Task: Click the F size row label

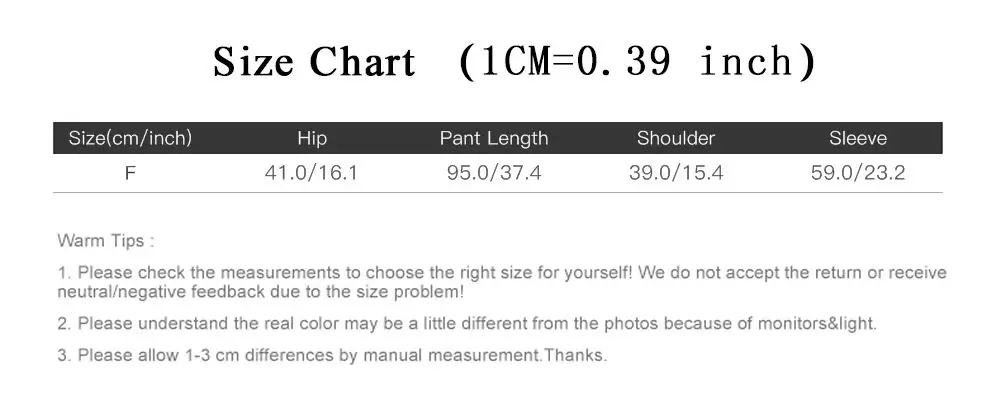Action: coord(130,173)
